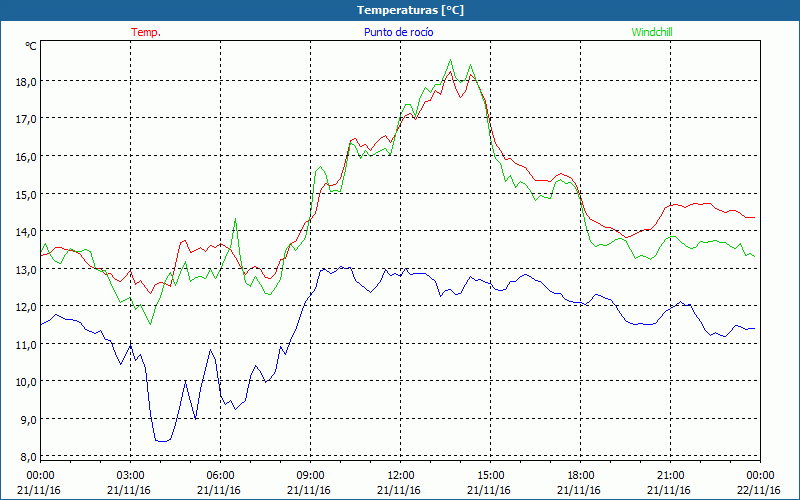The width and height of the screenshot is (800, 500).
Task: Click the 12,0 y-axis value
Action: [x=27, y=307]
